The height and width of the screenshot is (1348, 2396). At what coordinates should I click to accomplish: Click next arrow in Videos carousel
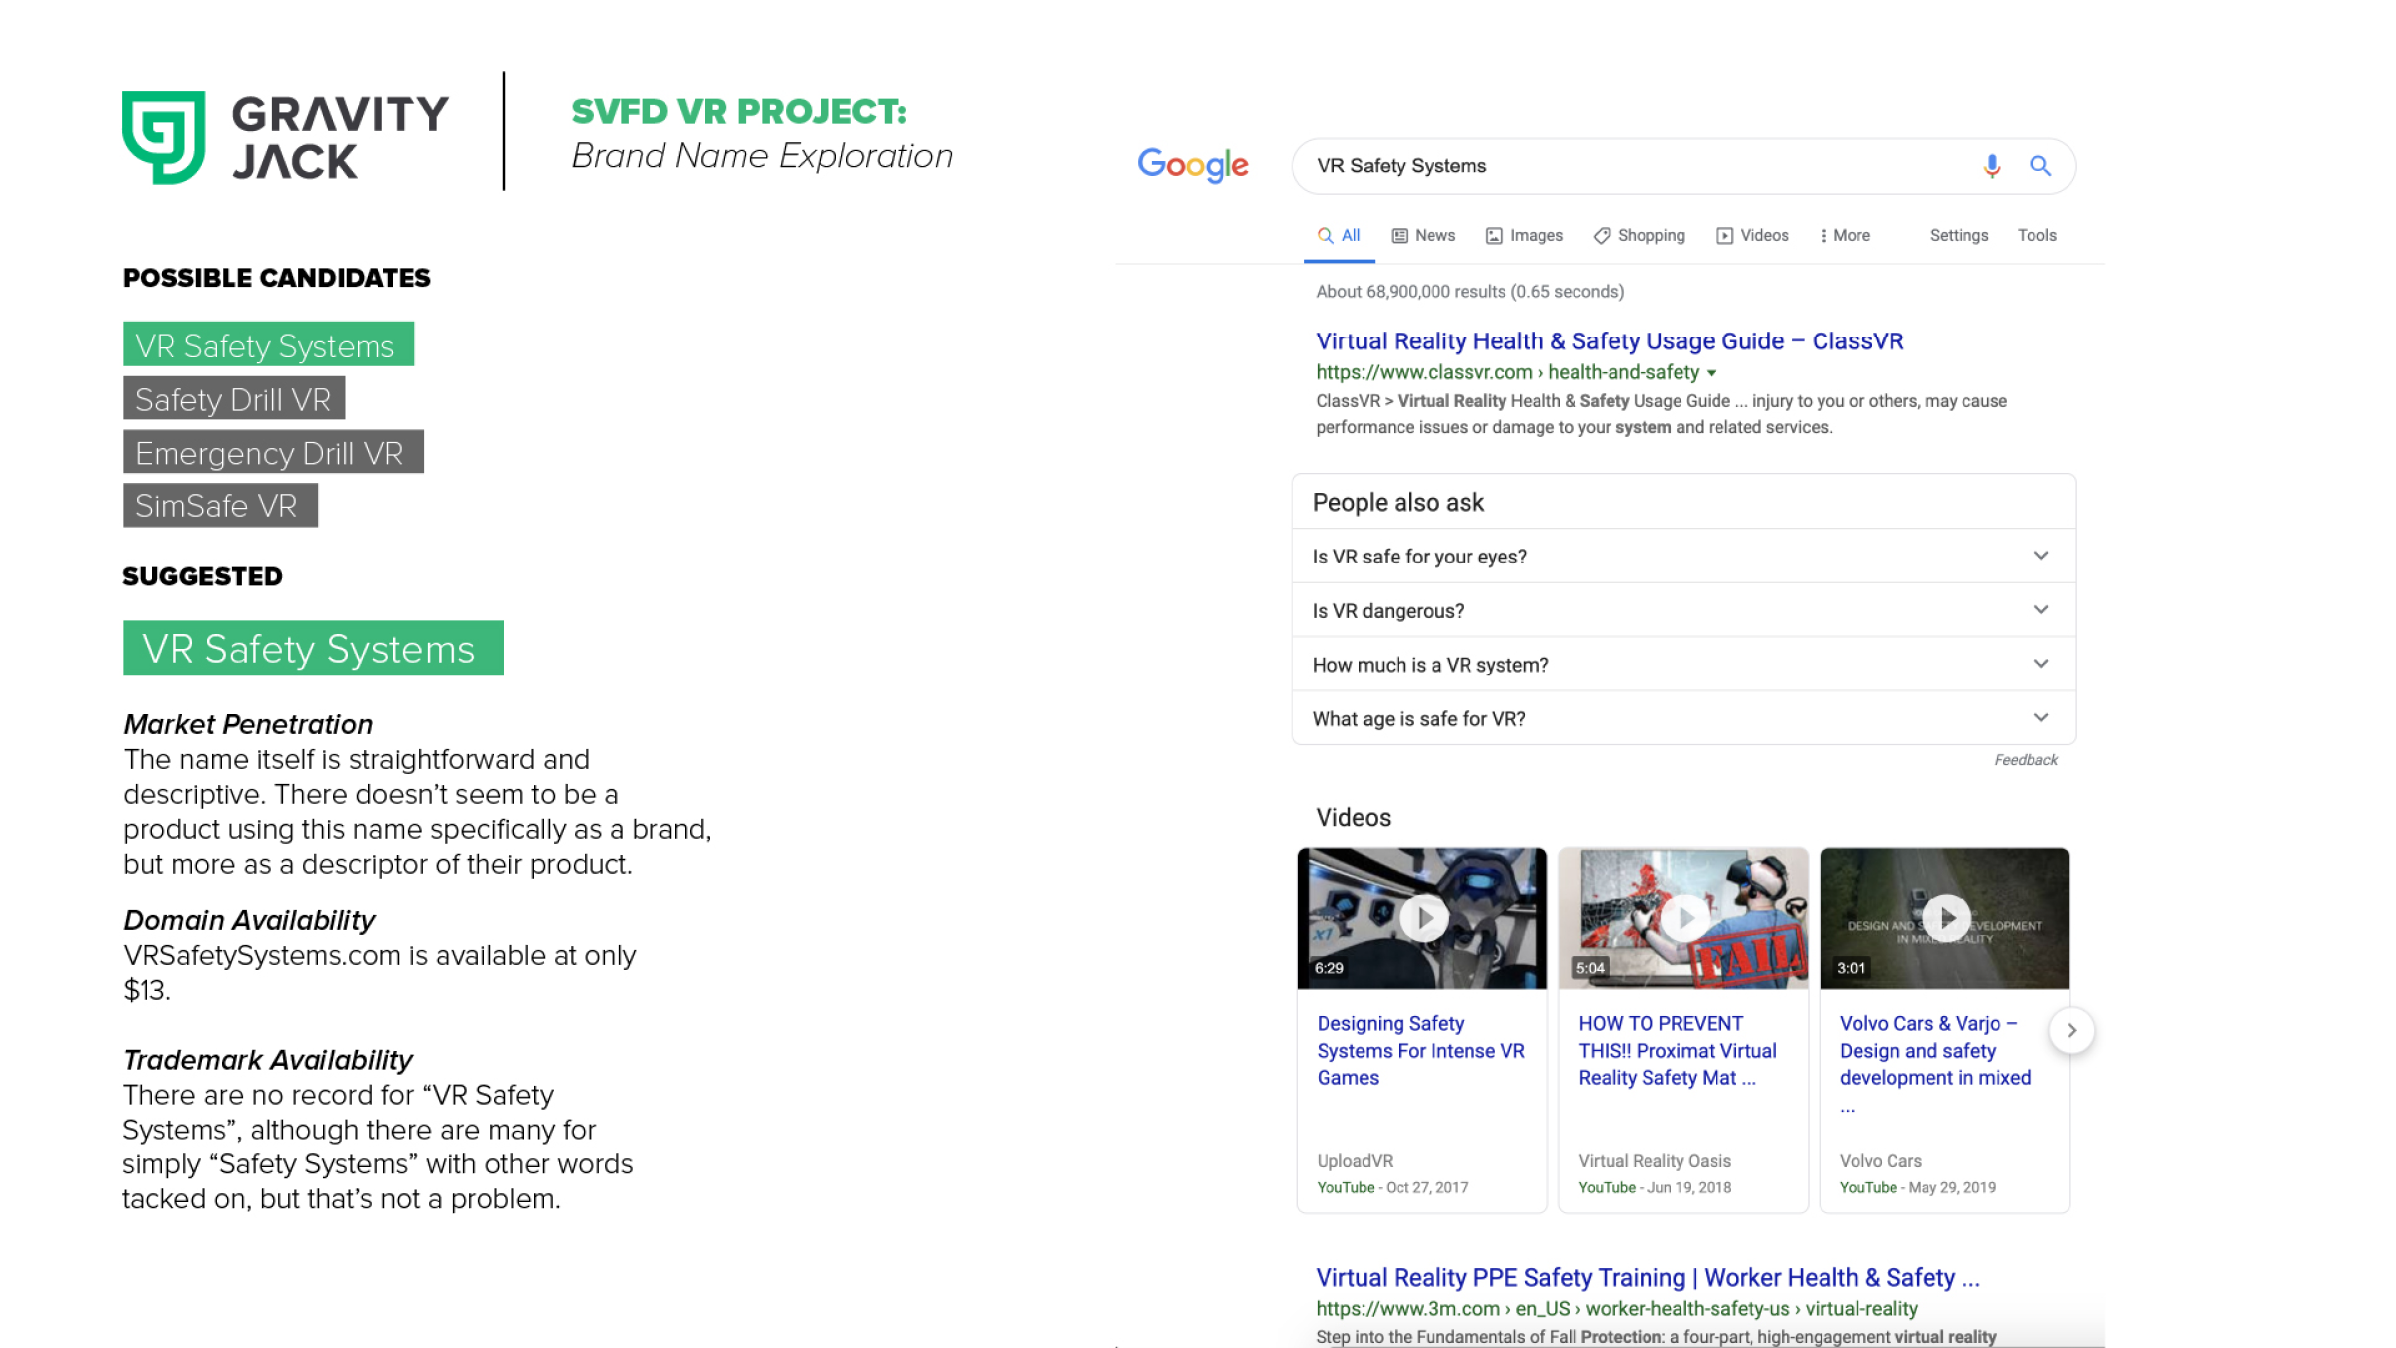(x=2071, y=1030)
